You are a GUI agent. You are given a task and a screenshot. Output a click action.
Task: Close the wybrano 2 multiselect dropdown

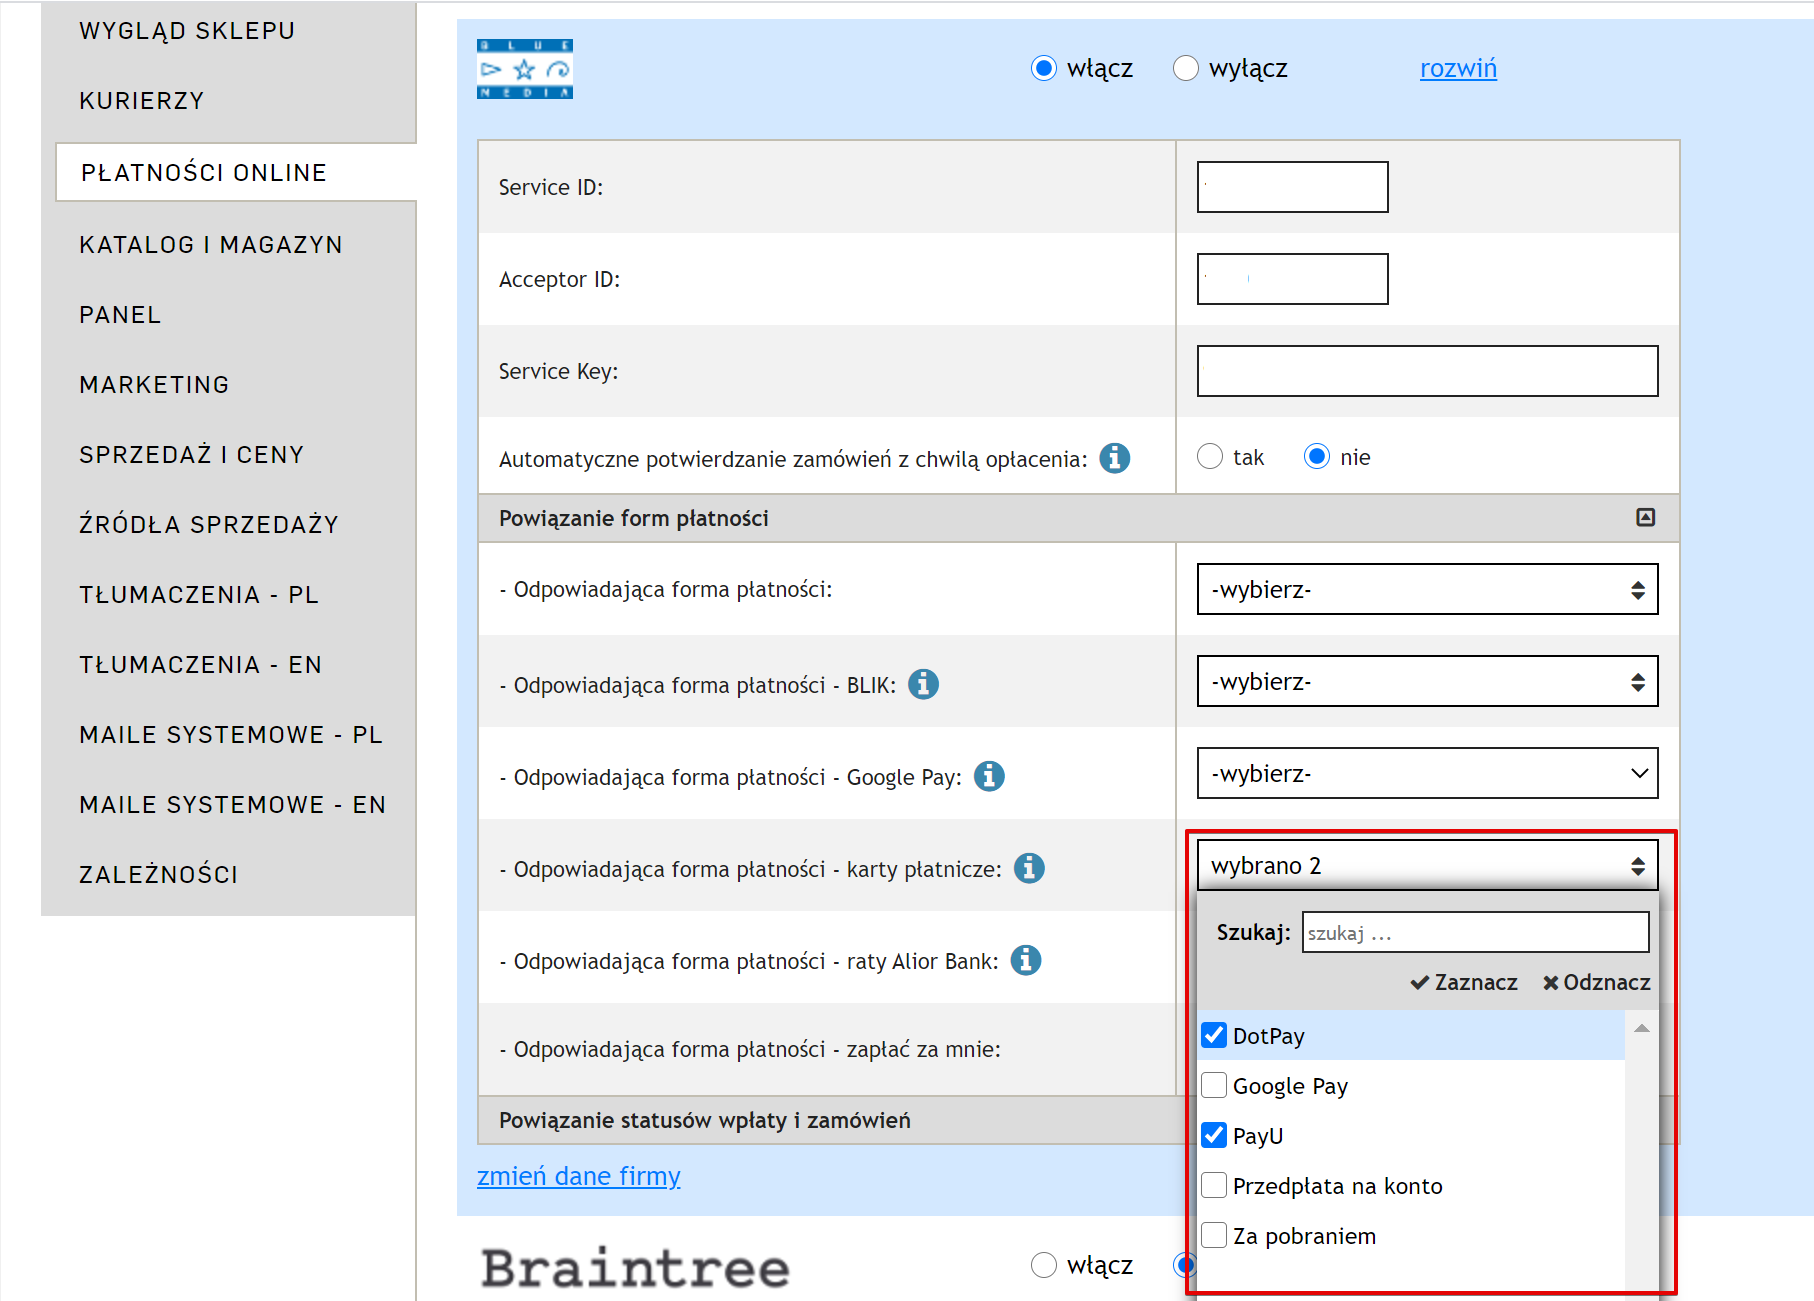(x=1427, y=865)
